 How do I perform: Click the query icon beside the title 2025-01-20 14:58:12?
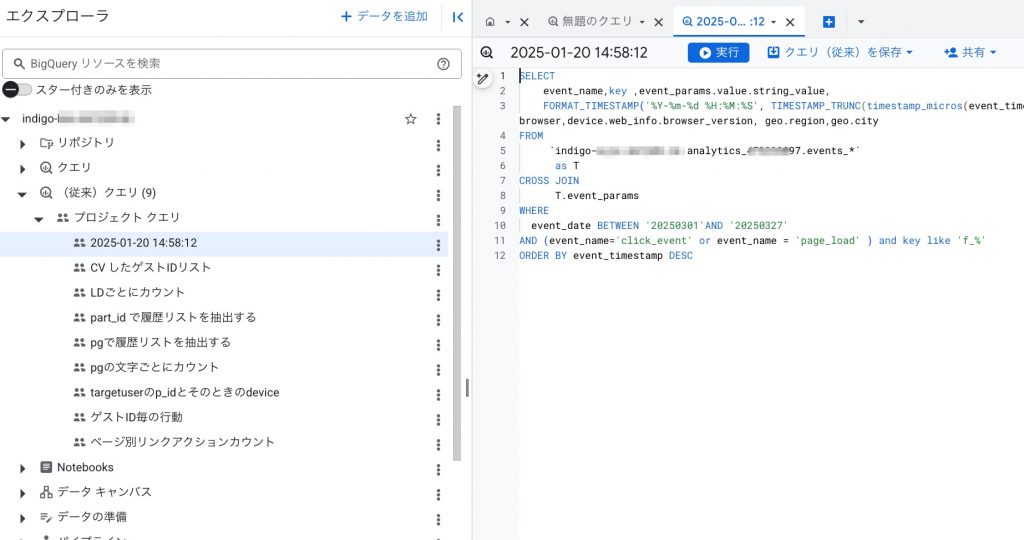pos(487,53)
